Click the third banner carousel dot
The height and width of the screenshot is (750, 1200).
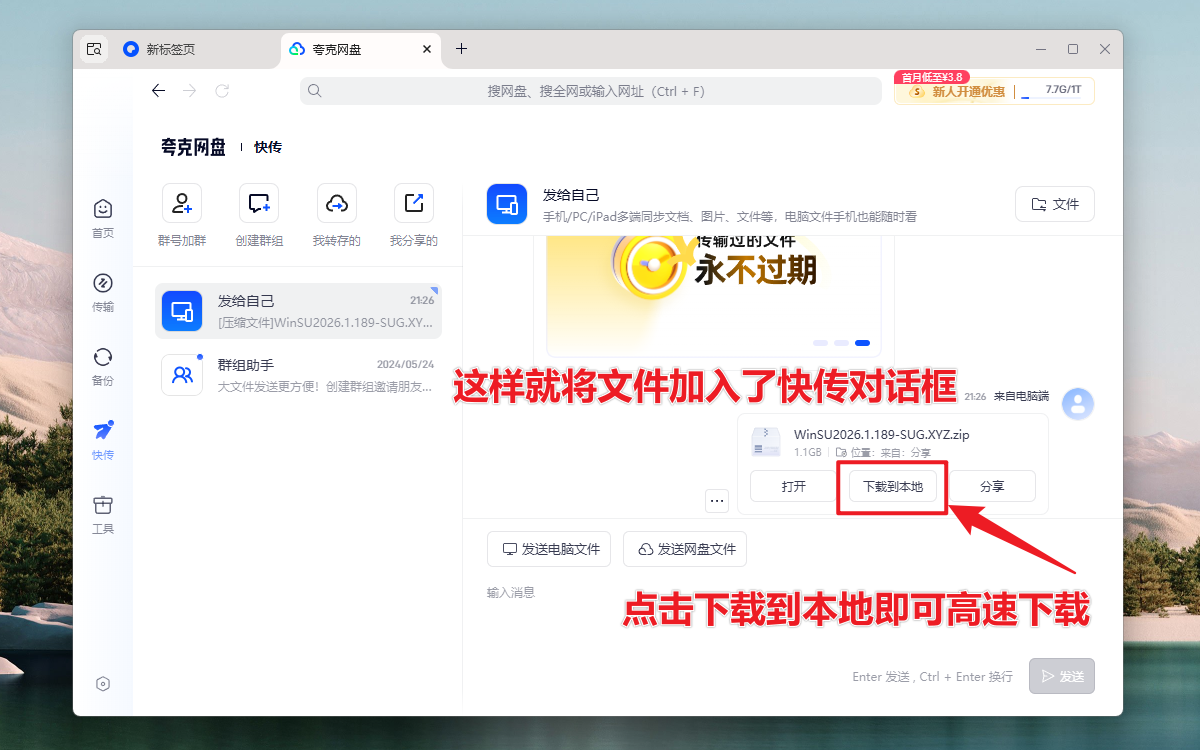click(x=862, y=343)
